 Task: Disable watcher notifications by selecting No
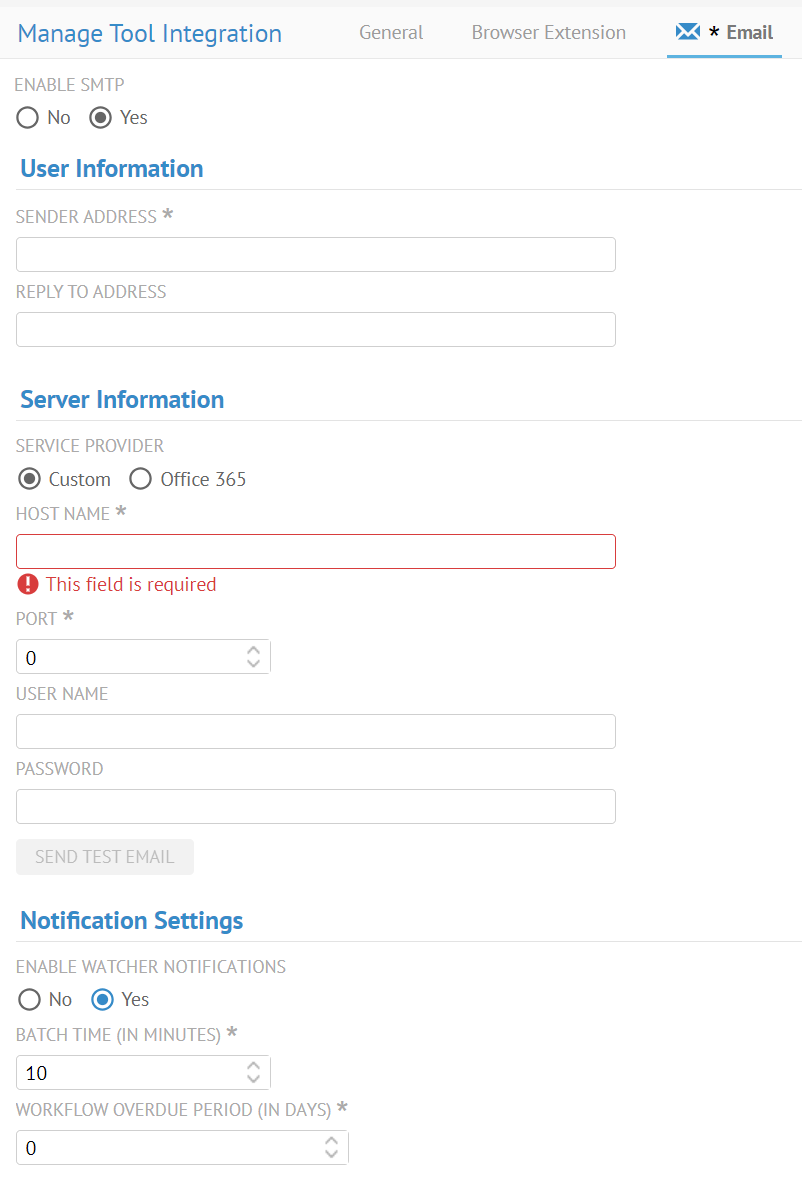tap(29, 999)
